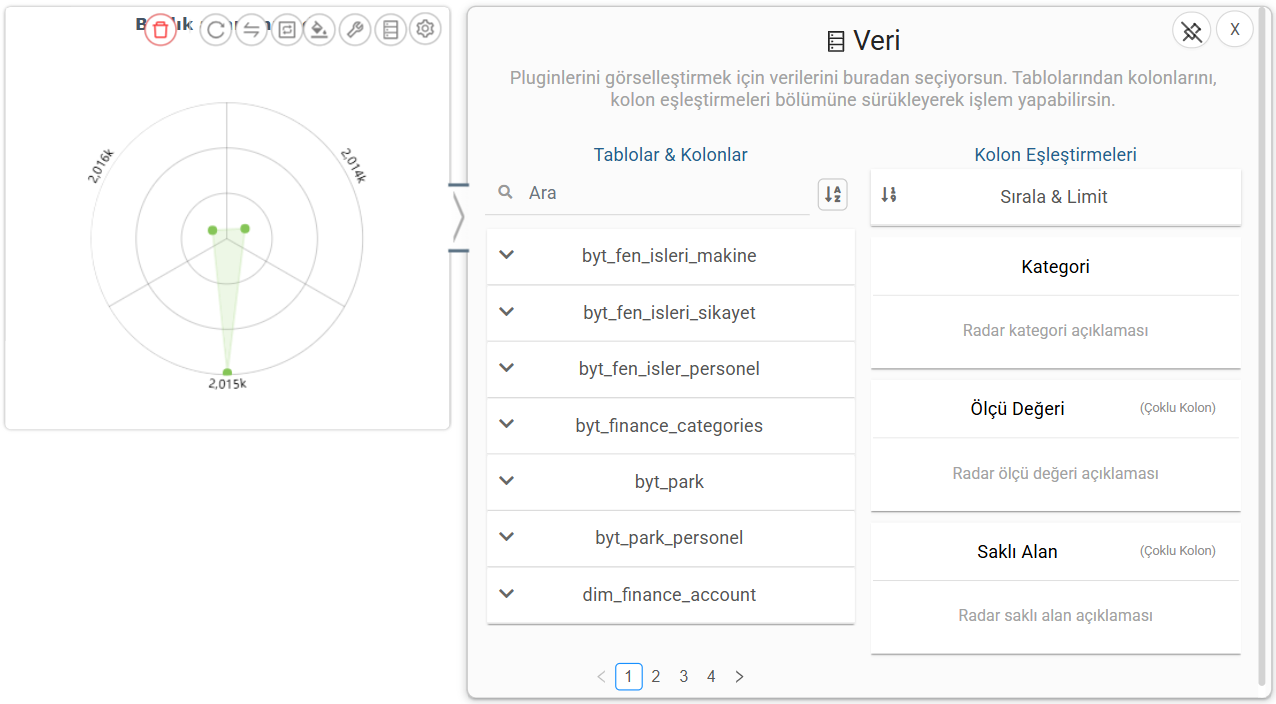The height and width of the screenshot is (704, 1276).
Task: Collapse the panel using side arrow handle
Action: [x=458, y=218]
